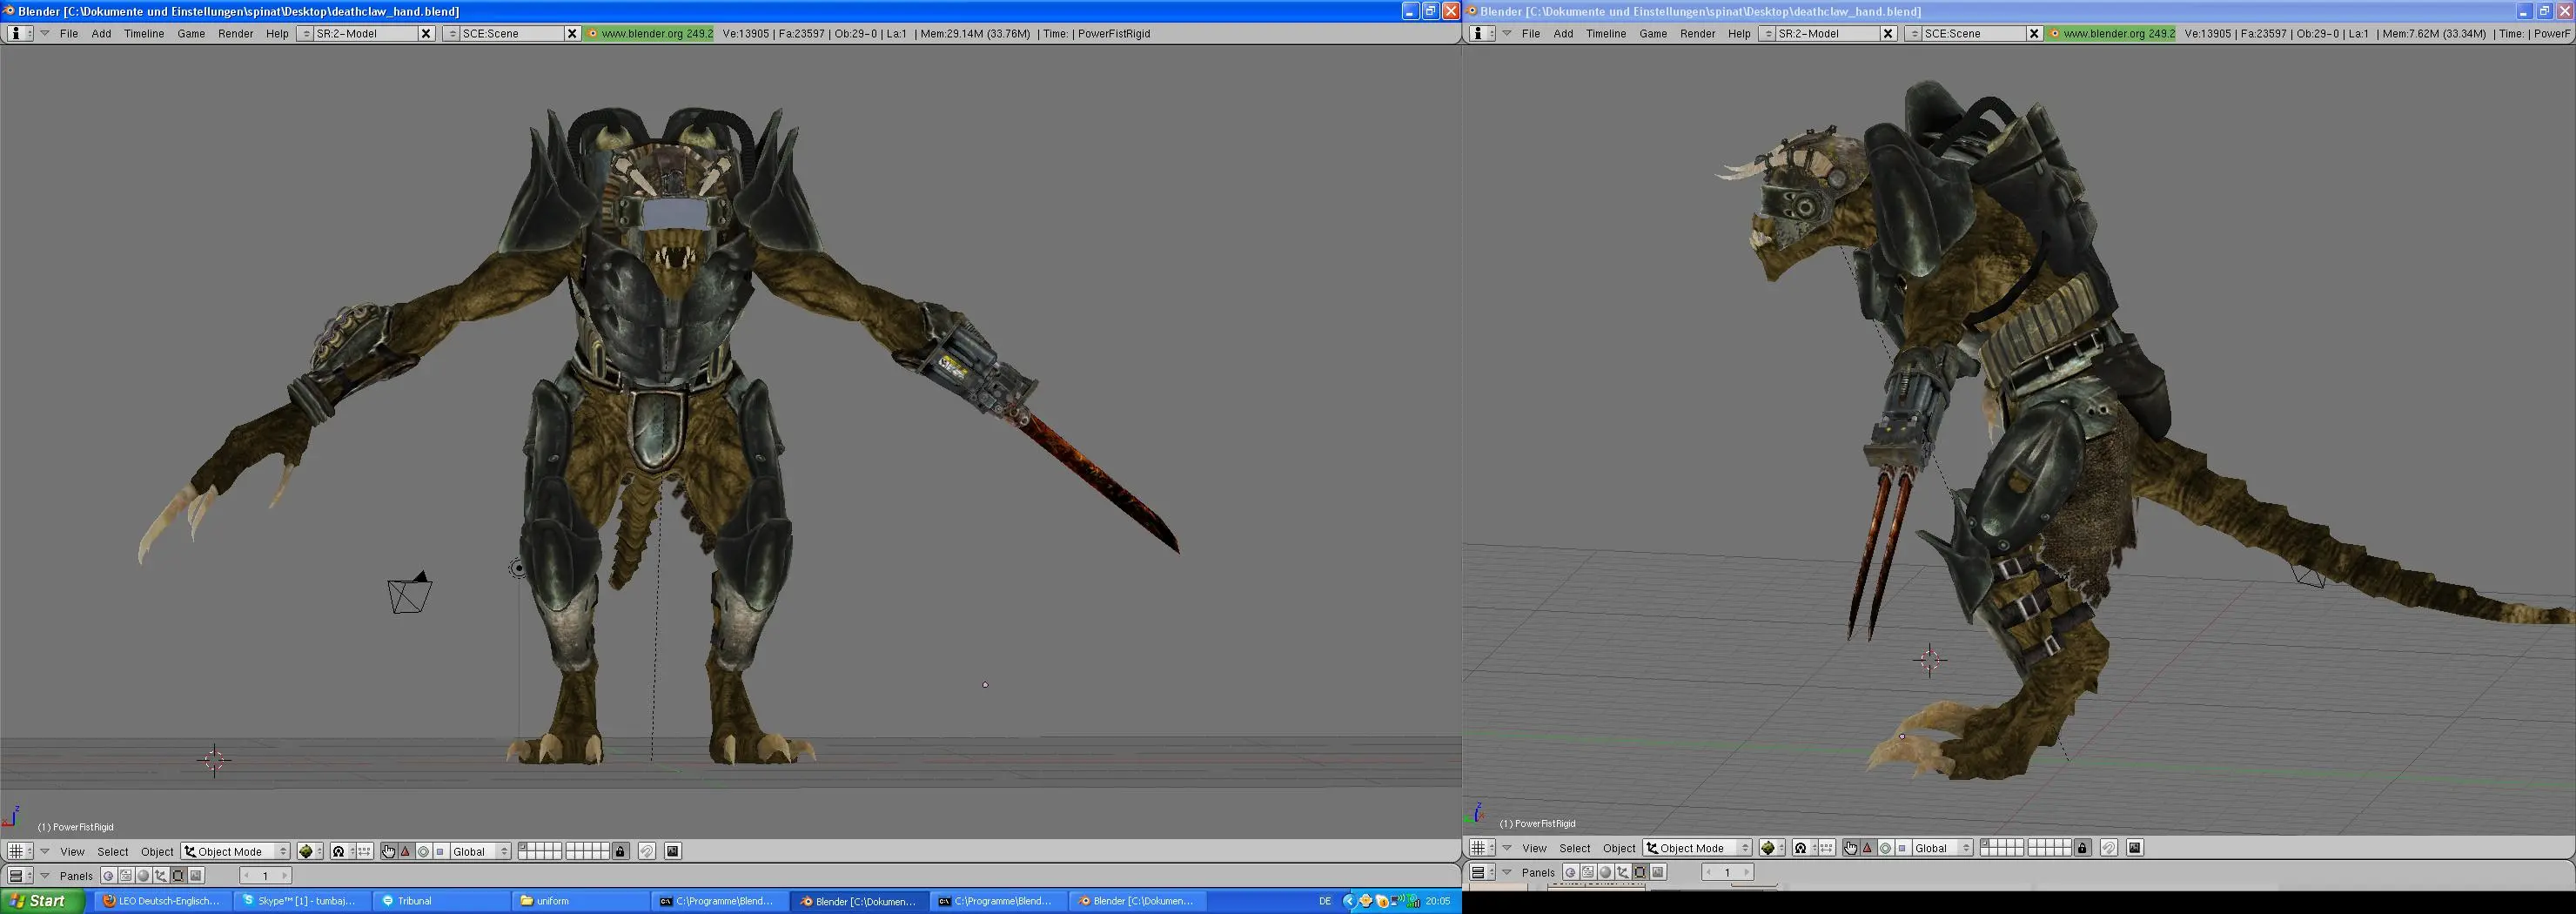The image size is (2576, 914).
Task: Click buttons window type icon in left window
Action: (20, 876)
